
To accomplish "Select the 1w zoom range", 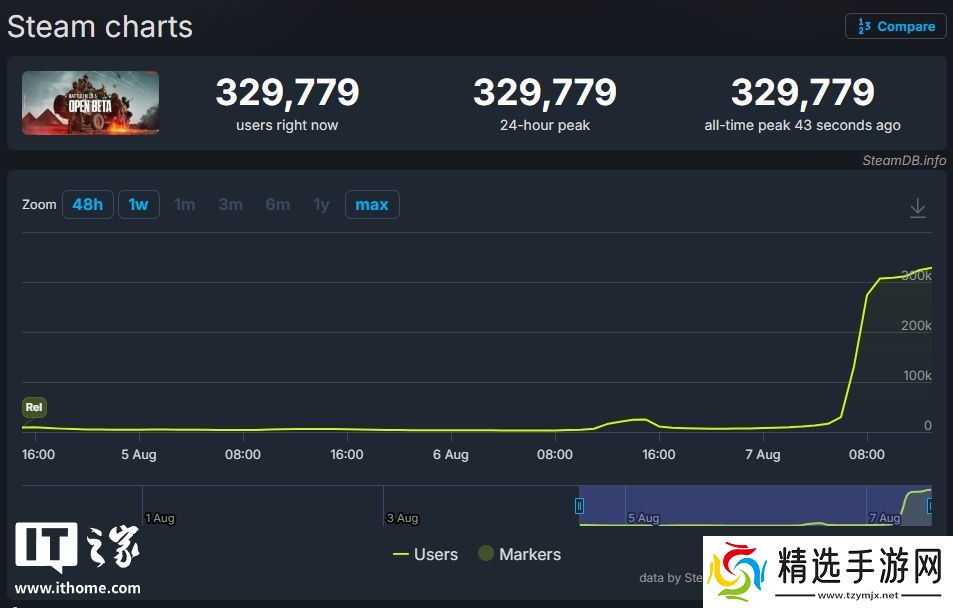I will coord(138,205).
